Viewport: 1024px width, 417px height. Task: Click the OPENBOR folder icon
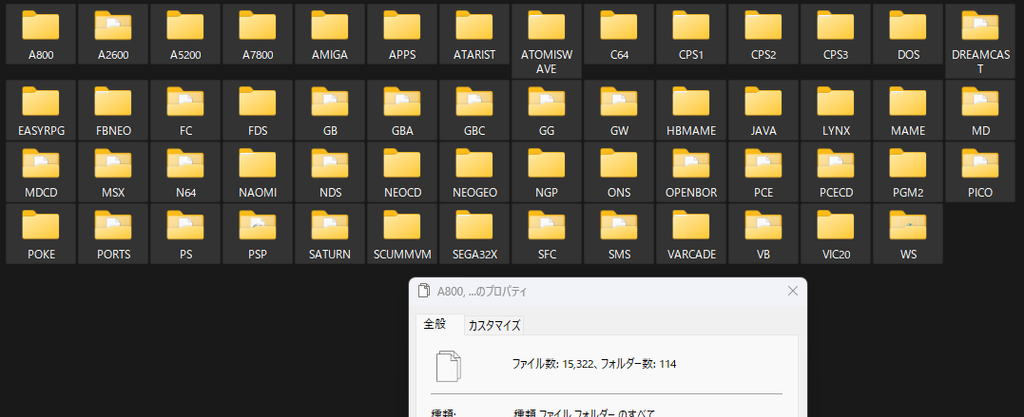pyautogui.click(x=691, y=163)
